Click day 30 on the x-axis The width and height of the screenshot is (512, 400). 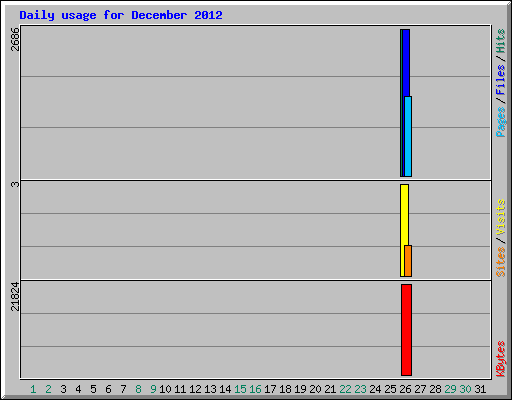[x=465, y=389]
